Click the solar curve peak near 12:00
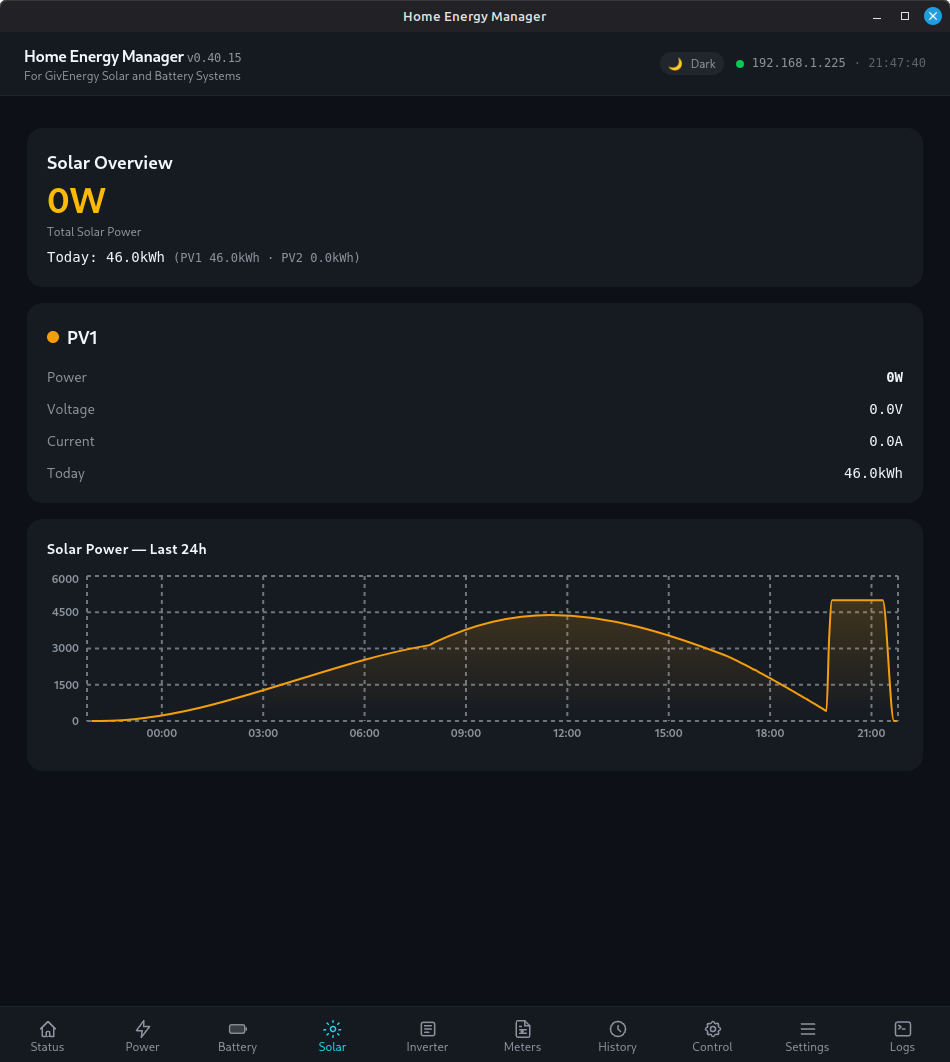The height and width of the screenshot is (1062, 950). point(552,615)
